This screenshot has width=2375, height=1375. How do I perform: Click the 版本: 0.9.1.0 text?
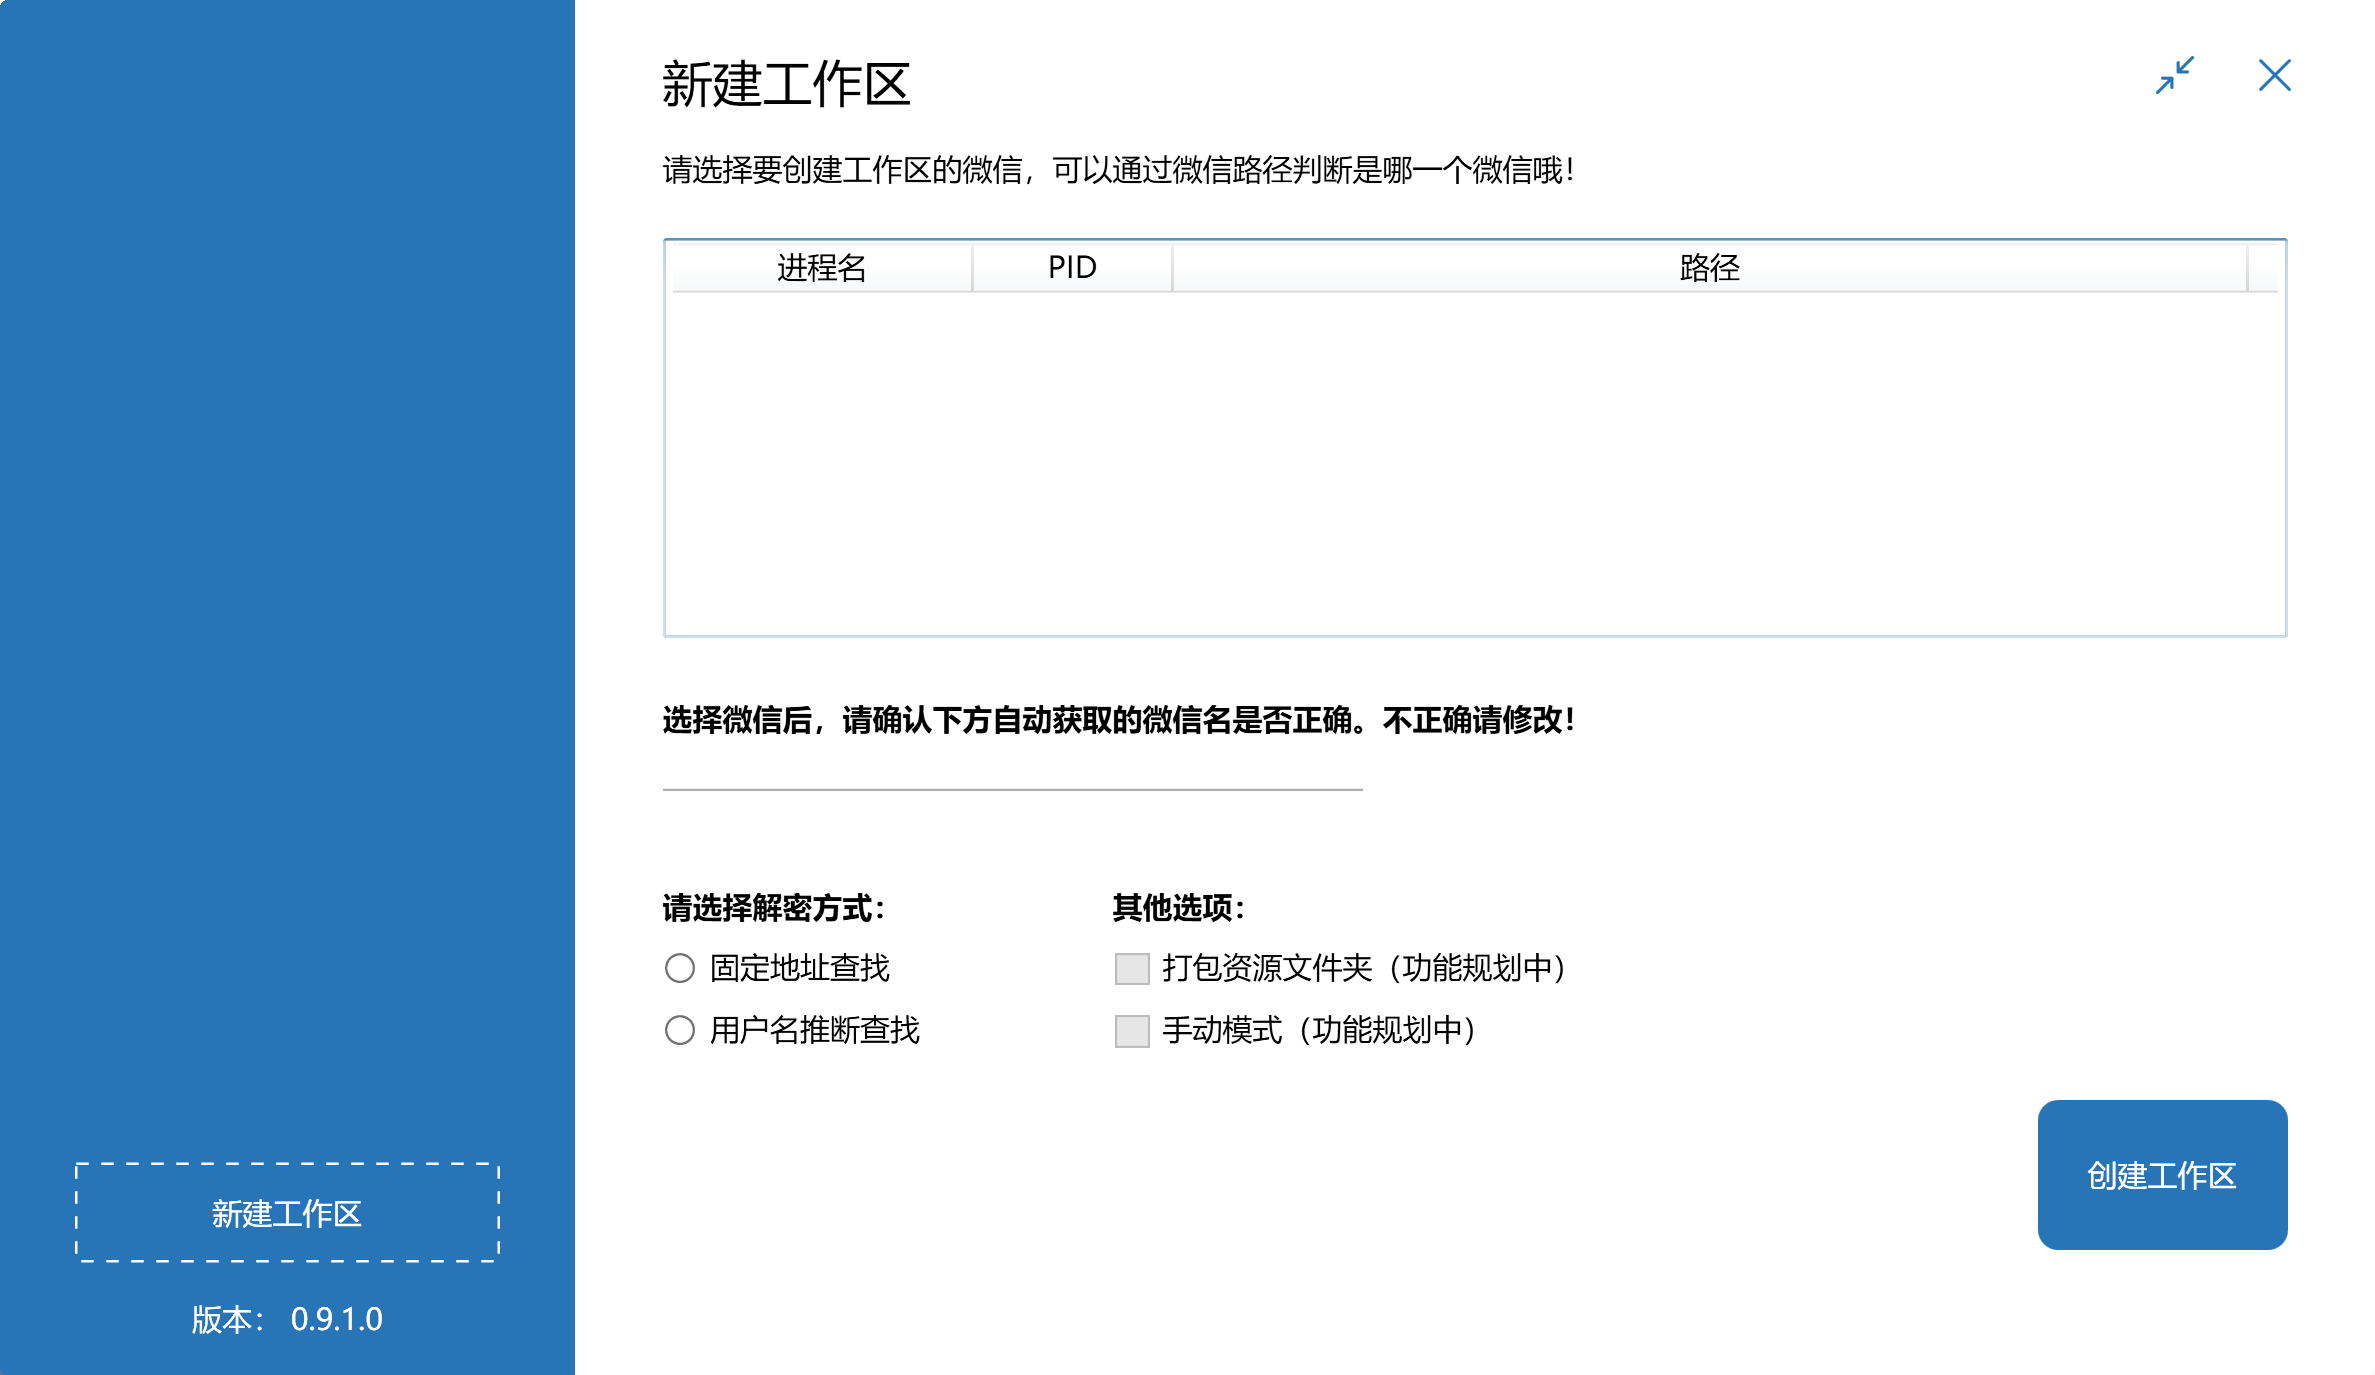(x=287, y=1319)
